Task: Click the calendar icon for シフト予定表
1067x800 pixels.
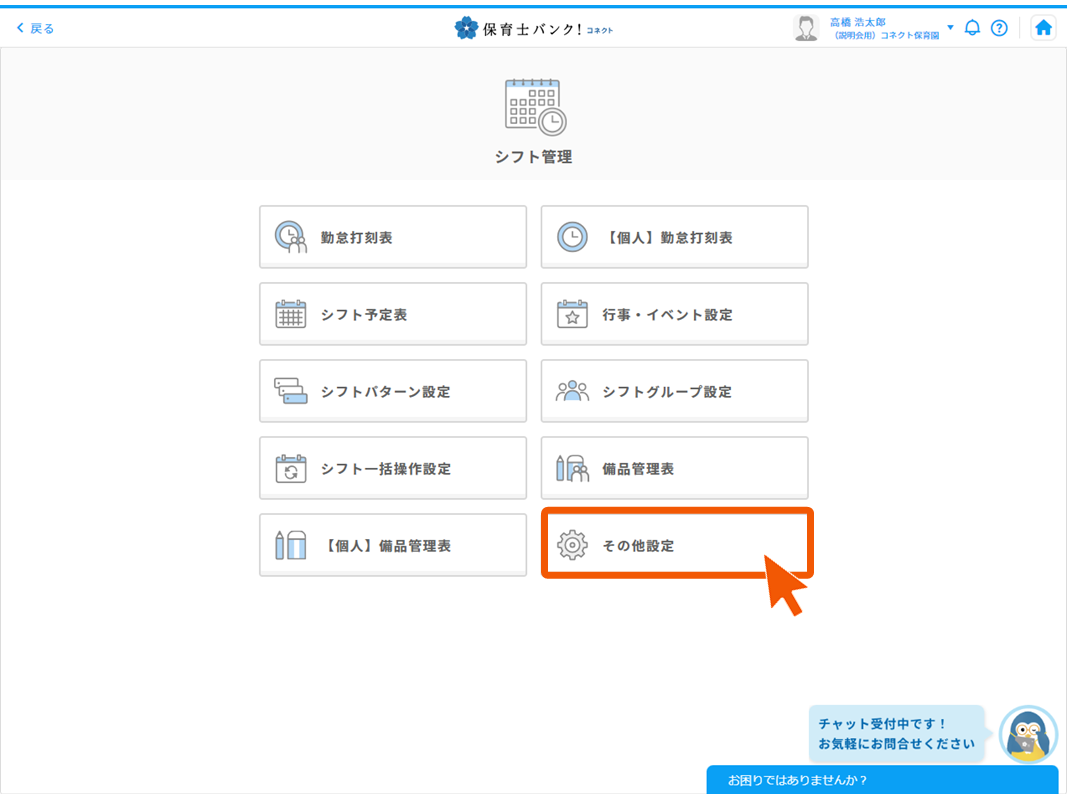Action: tap(290, 314)
